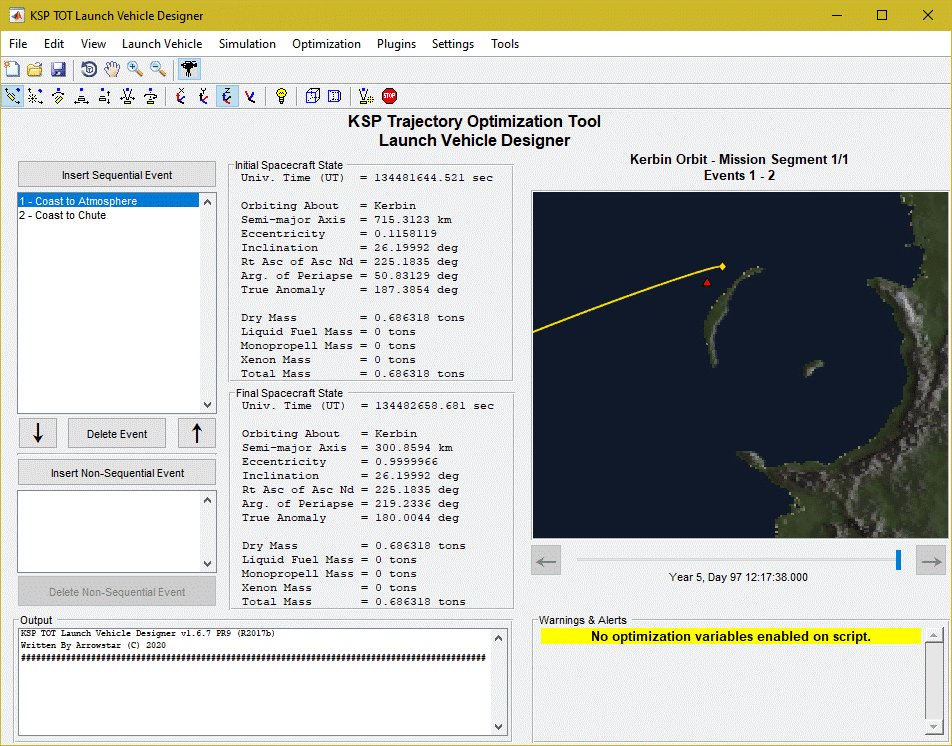Click date text 'Year 5, Day 97 12:17:38.000'

pos(738,577)
